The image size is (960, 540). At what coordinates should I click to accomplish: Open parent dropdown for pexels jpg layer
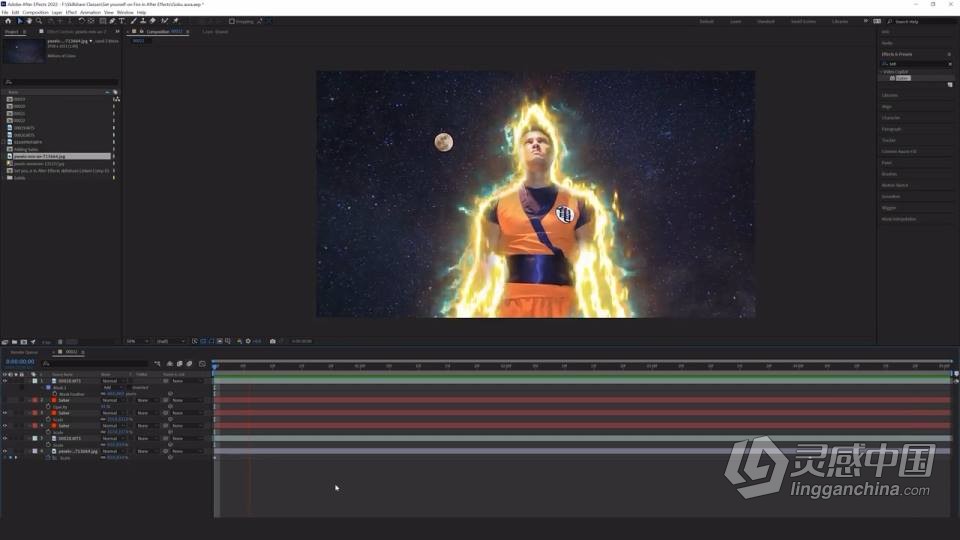click(187, 451)
